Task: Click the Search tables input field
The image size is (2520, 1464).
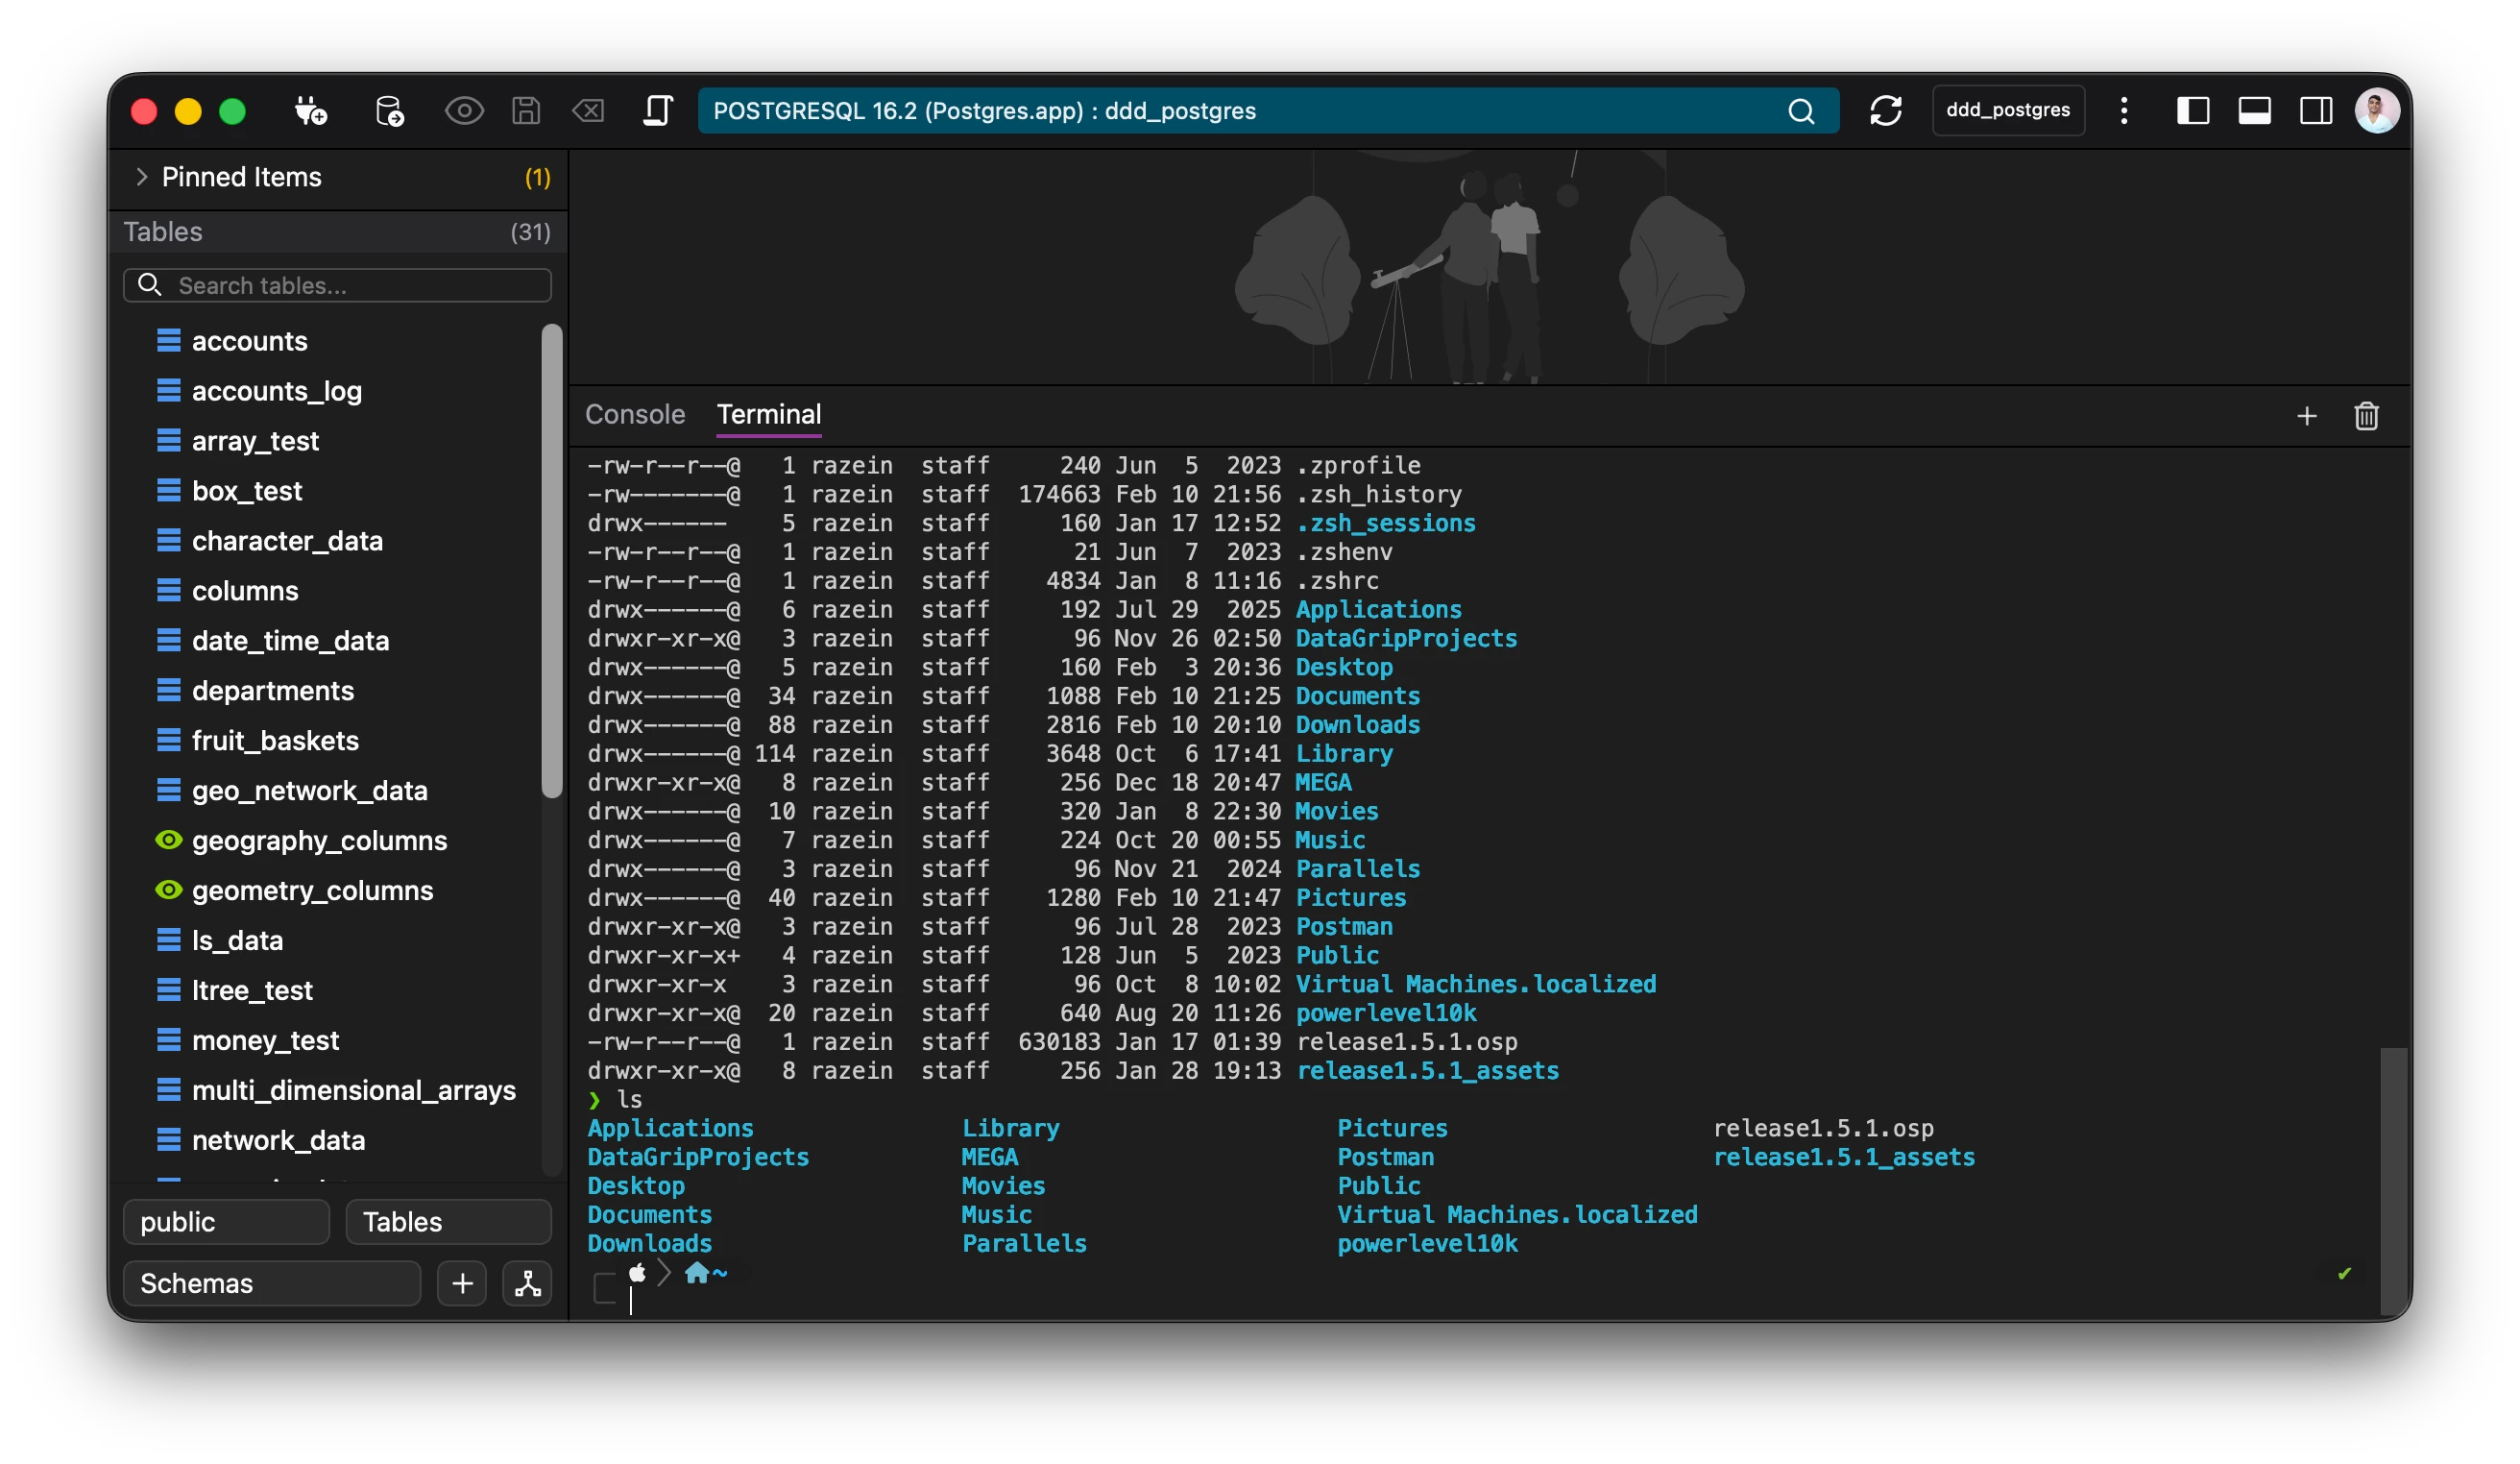Action: (338, 286)
